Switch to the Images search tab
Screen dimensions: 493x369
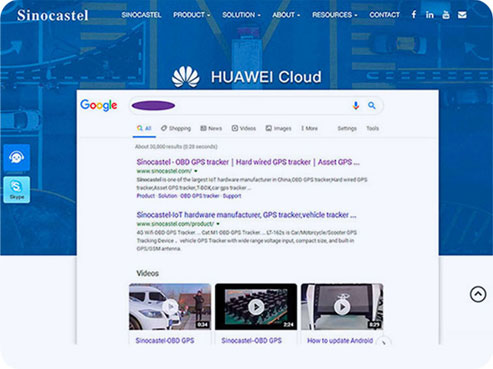click(278, 128)
